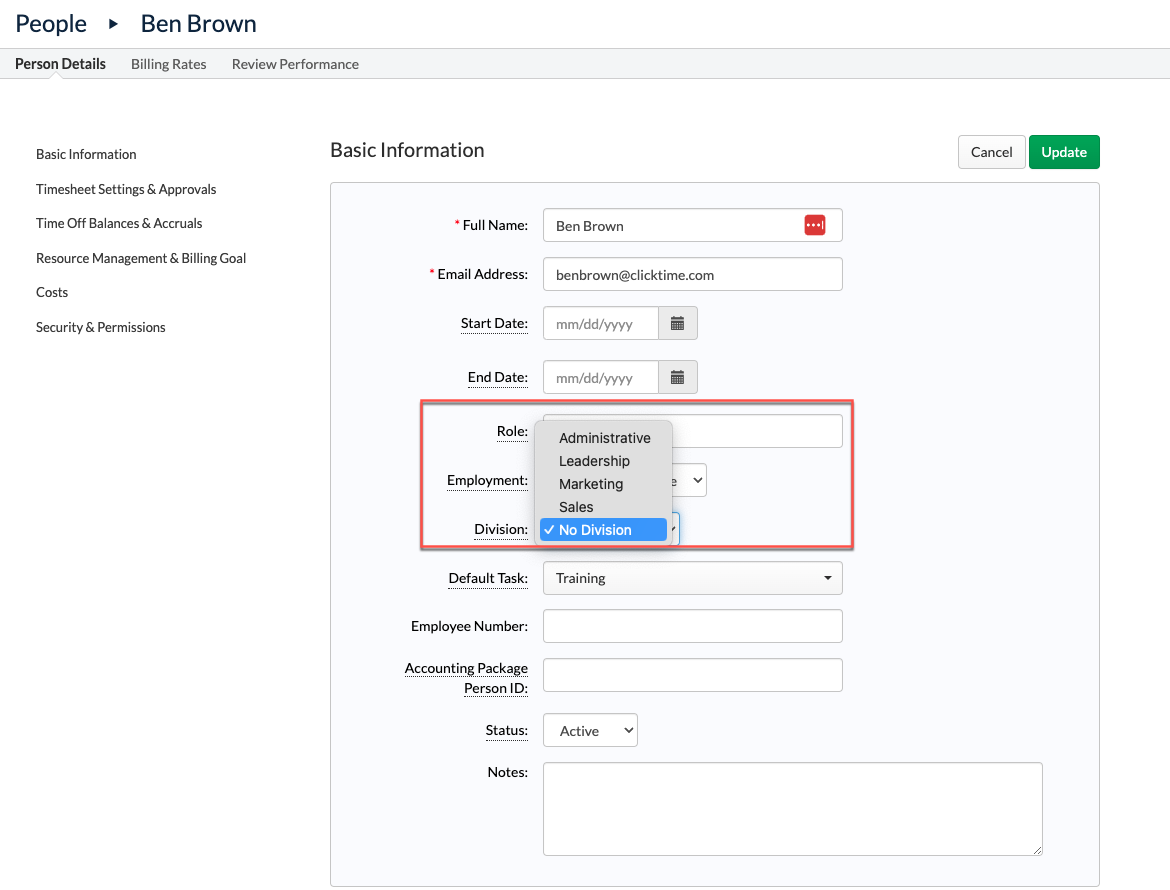1170x890 pixels.
Task: Click the breadcrumb arrow after People
Action: pyautogui.click(x=113, y=24)
